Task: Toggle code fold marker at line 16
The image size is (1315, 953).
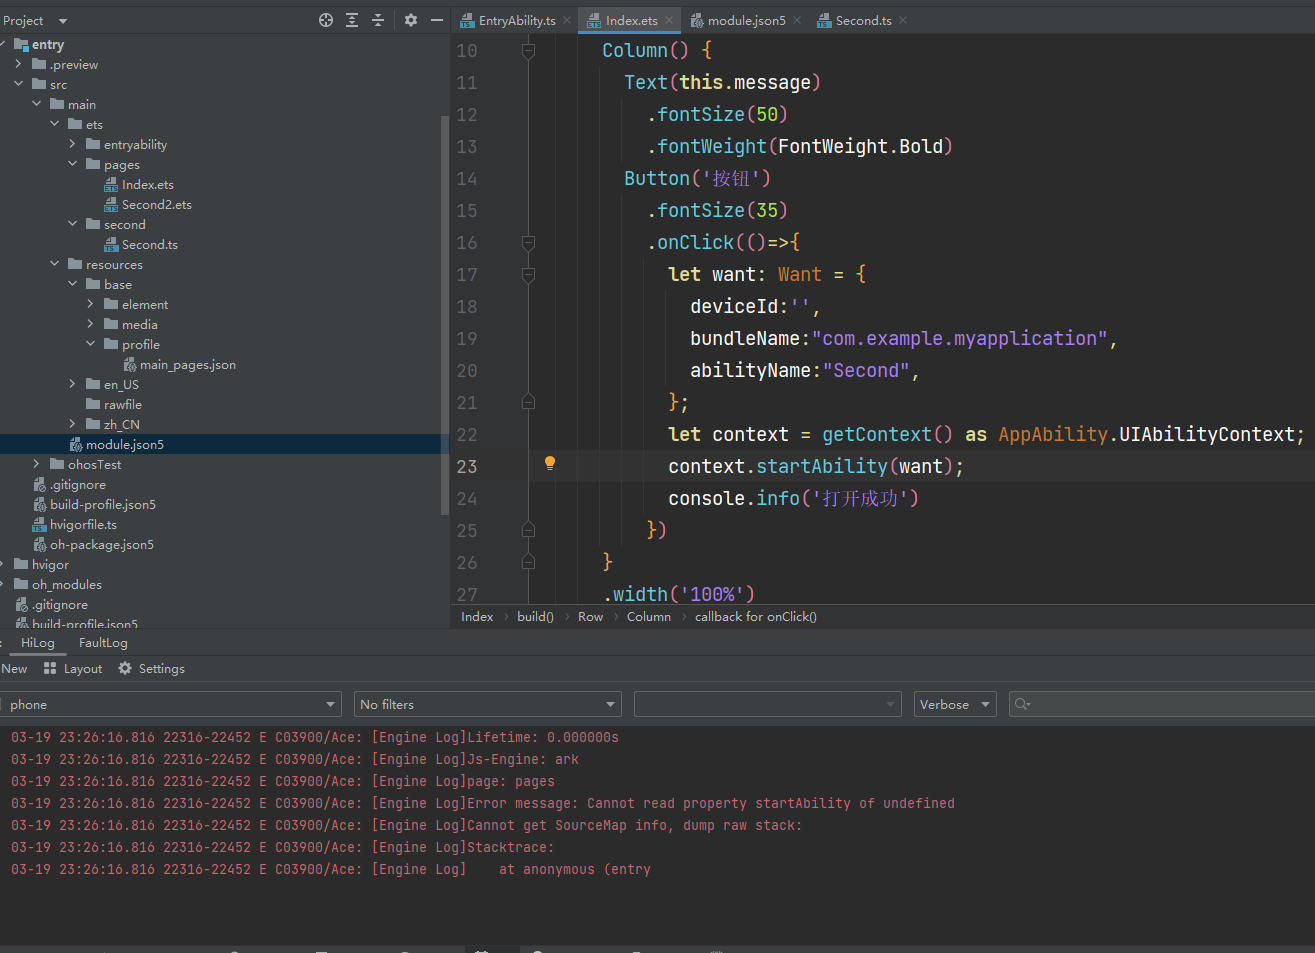Action: (x=528, y=243)
